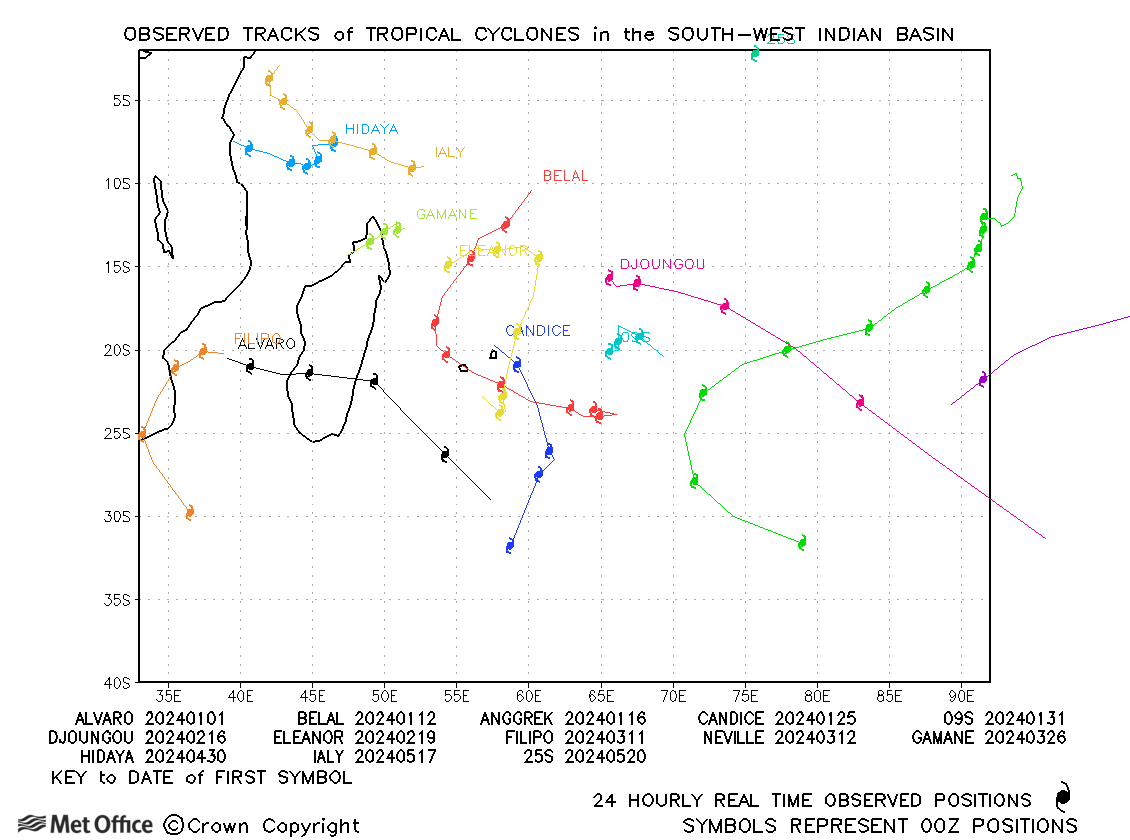Click the teal cyclone symbol at top edge

coord(755,53)
